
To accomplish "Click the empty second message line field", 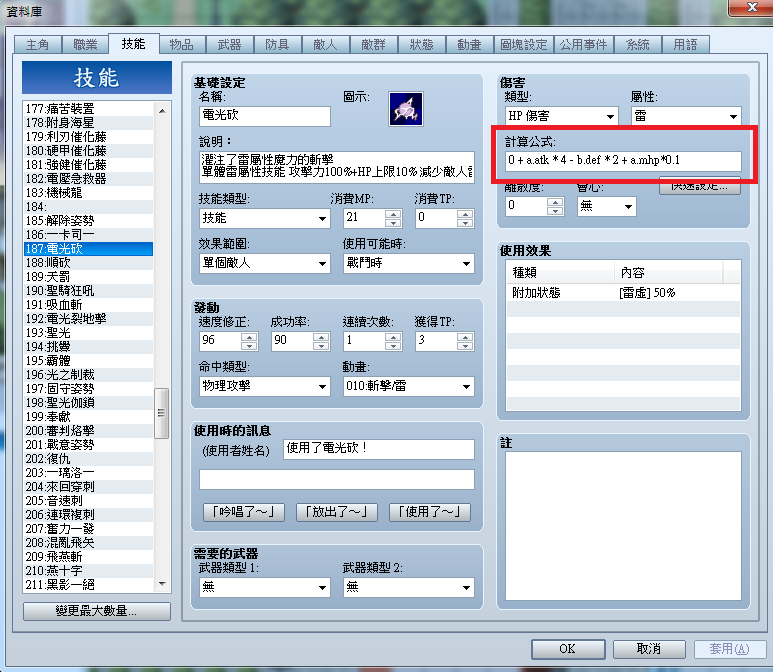I will pos(337,479).
